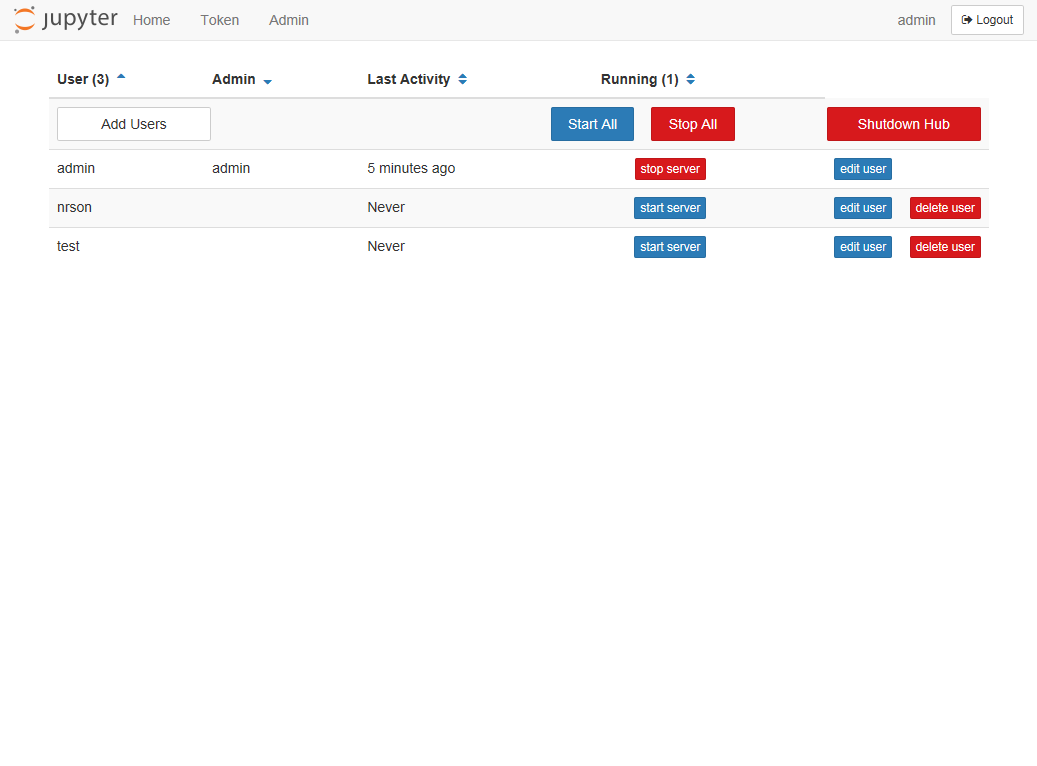
Task: Stop server for the admin user
Action: pos(670,169)
